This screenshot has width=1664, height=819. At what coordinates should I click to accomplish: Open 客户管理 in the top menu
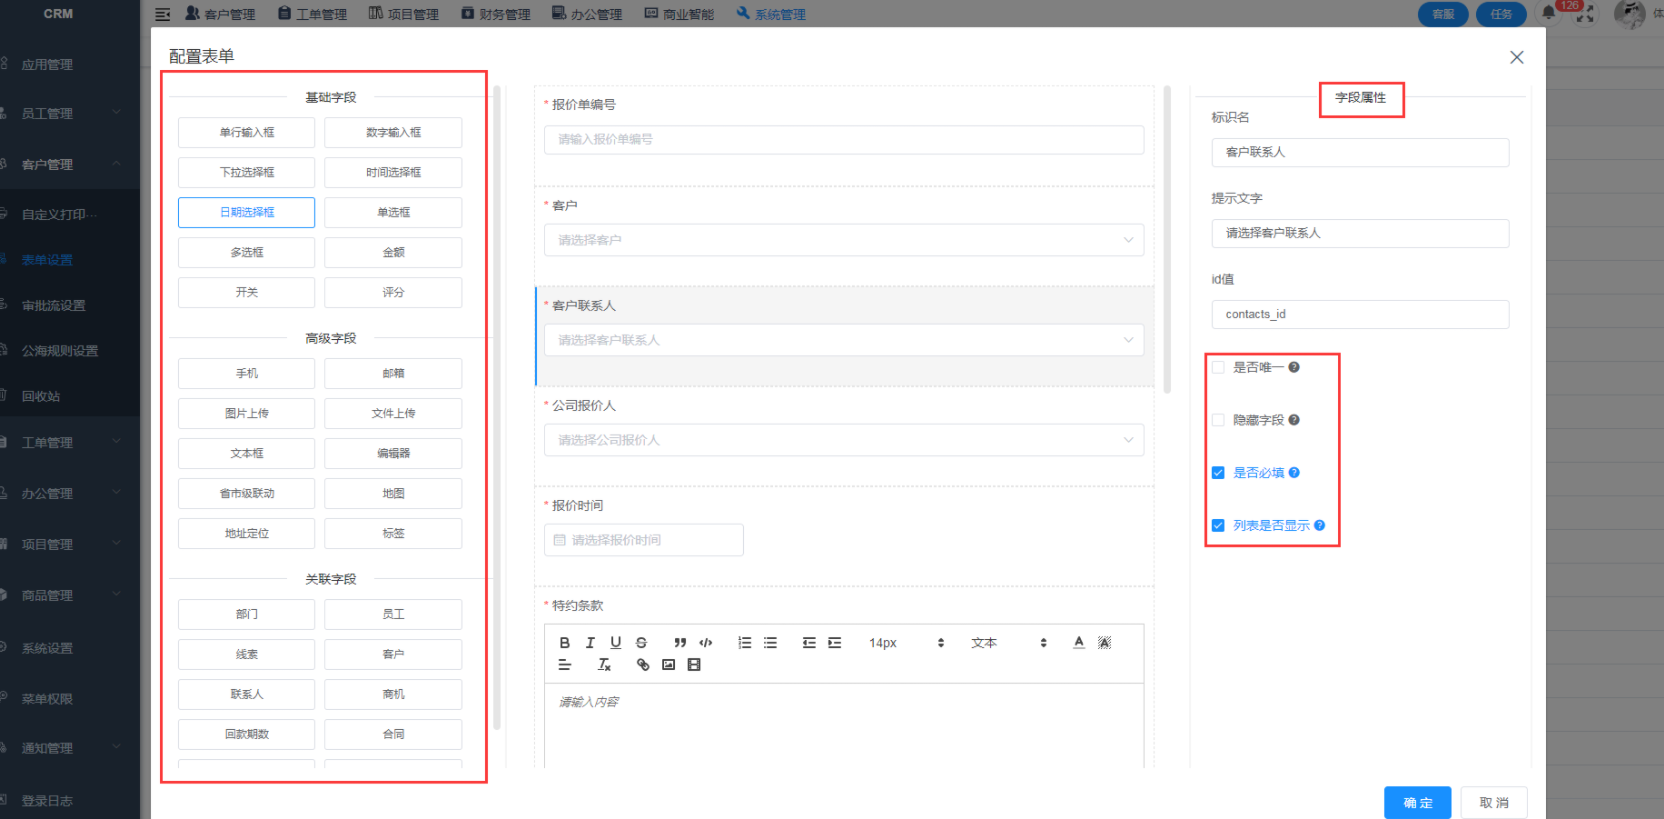(x=220, y=14)
